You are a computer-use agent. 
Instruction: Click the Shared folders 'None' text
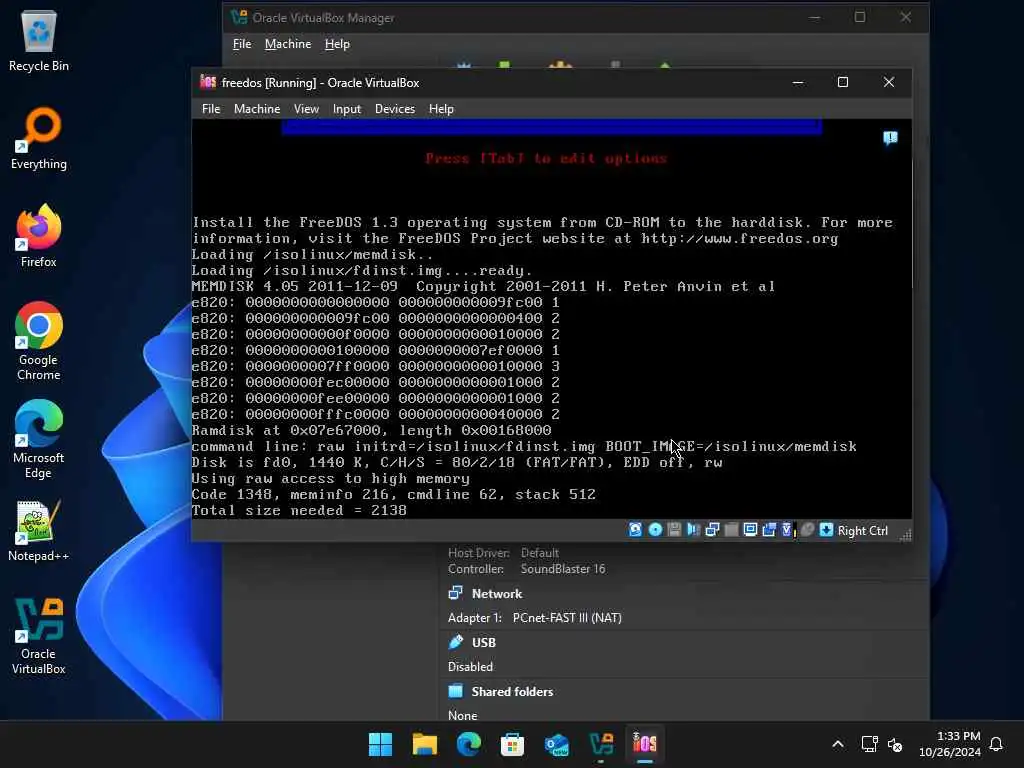(x=462, y=716)
